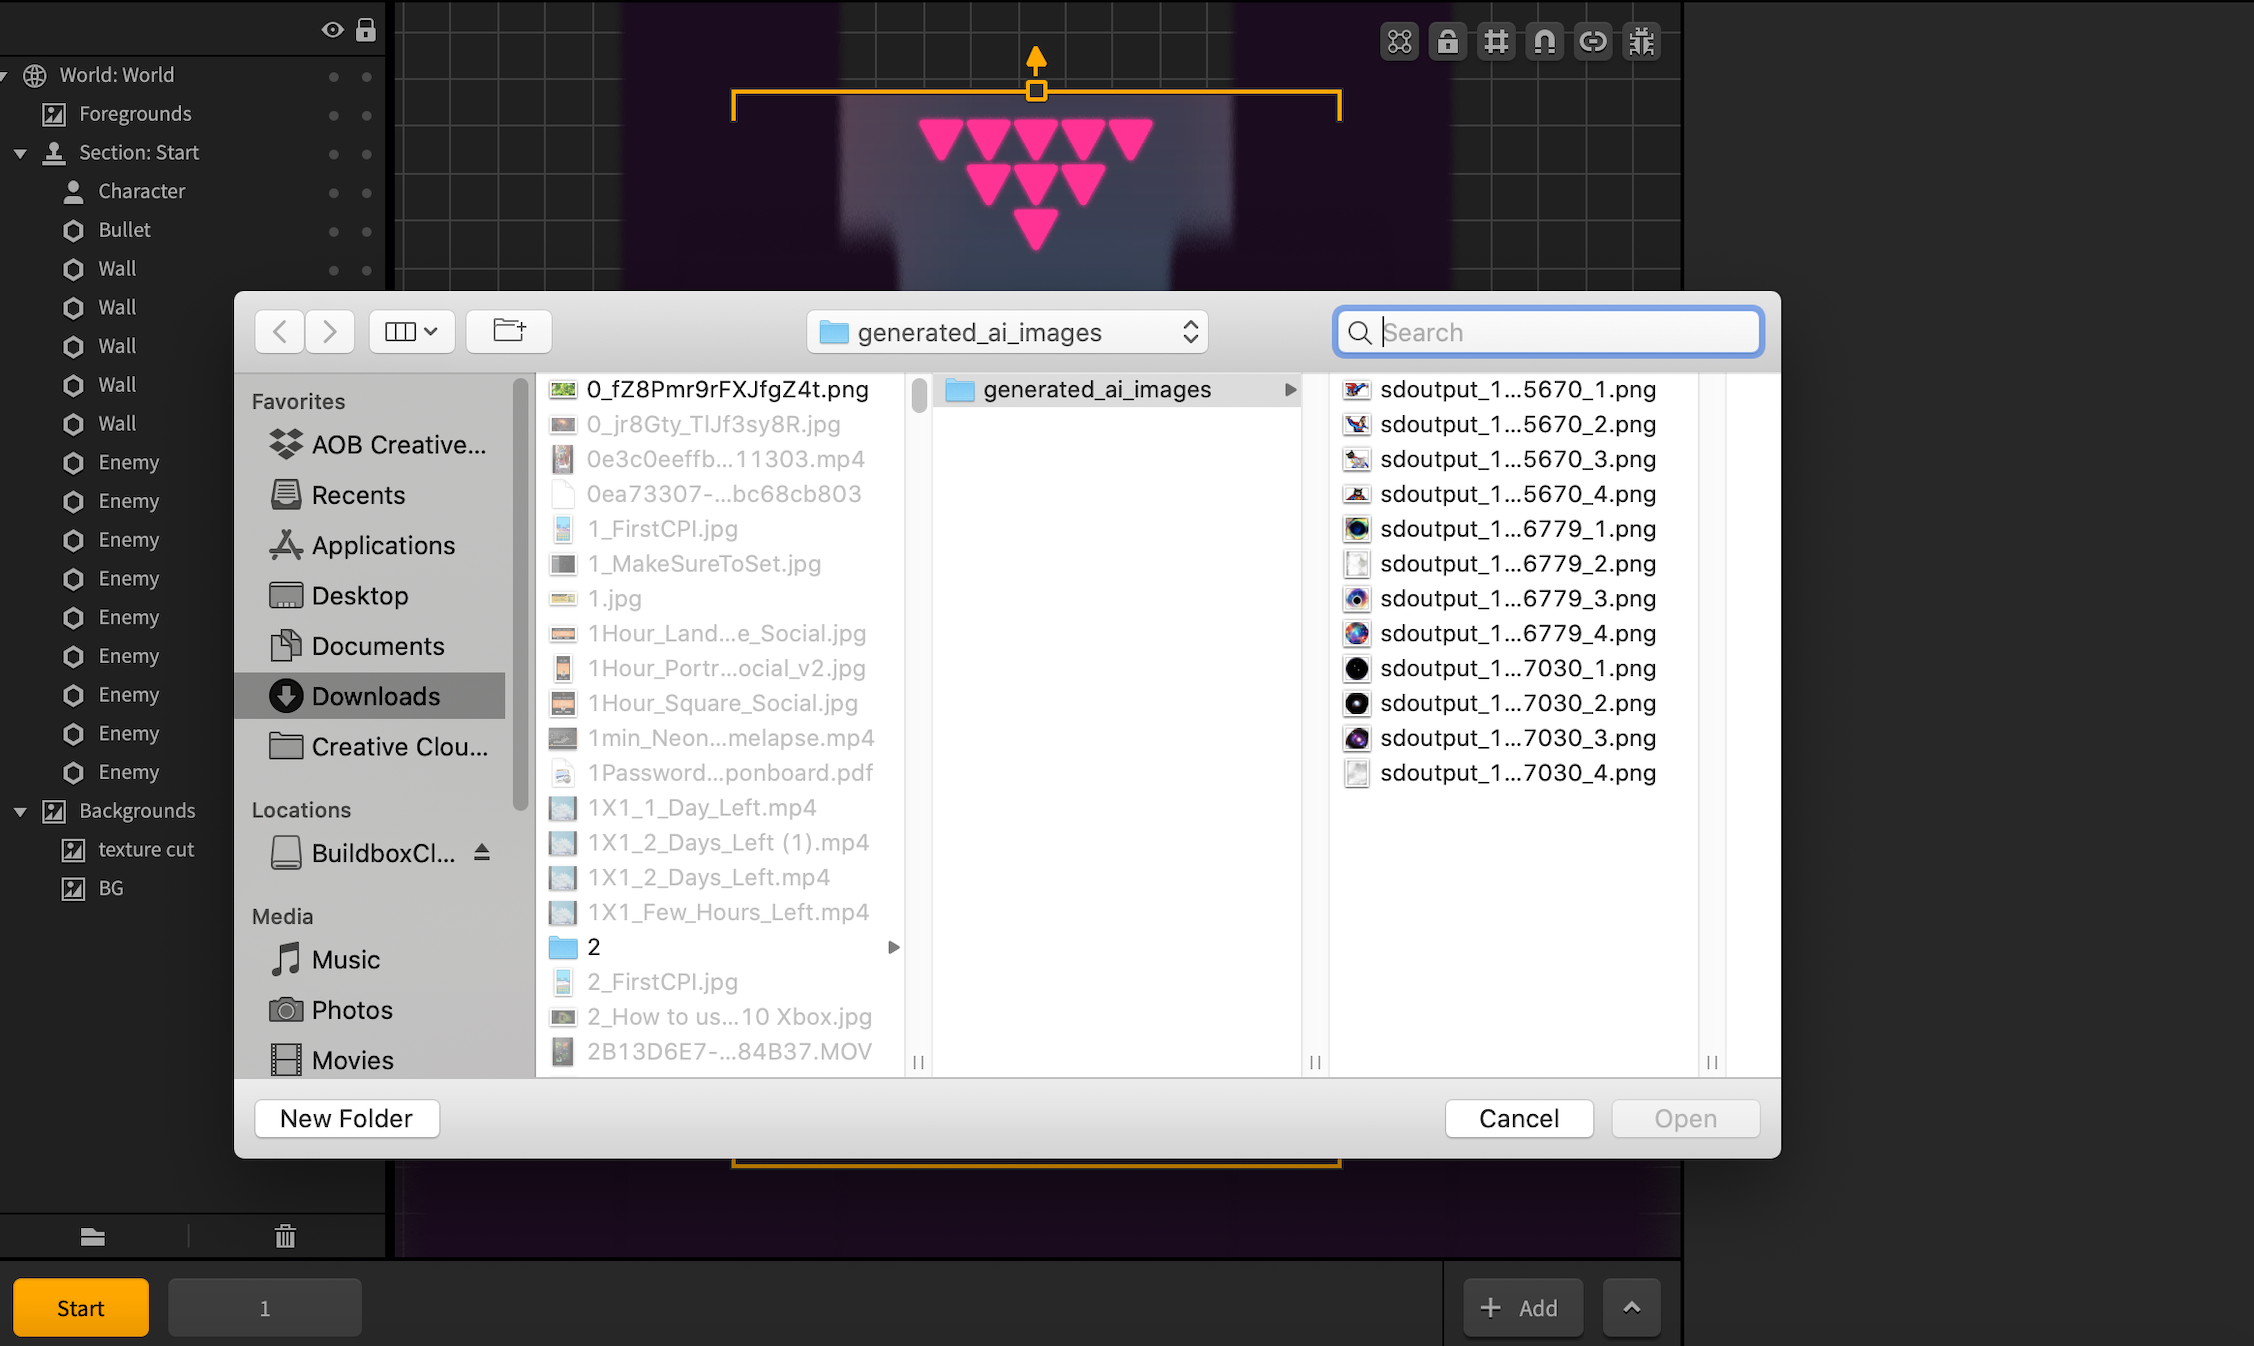Select Downloads in the Favorites sidebar
This screenshot has width=2254, height=1346.
pos(375,696)
